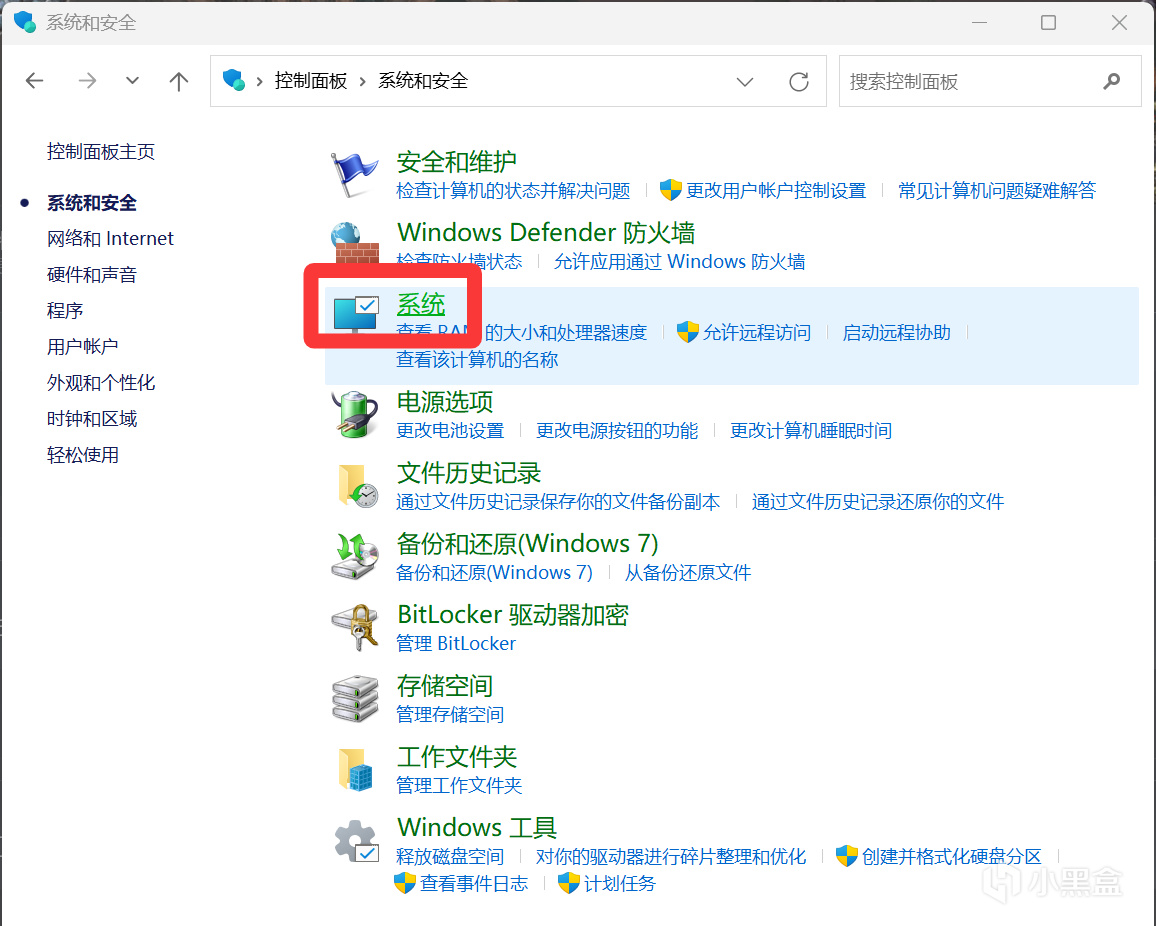Click 对你的驱动器进行碎片整理和优化
This screenshot has height=926, width=1156.
(671, 857)
